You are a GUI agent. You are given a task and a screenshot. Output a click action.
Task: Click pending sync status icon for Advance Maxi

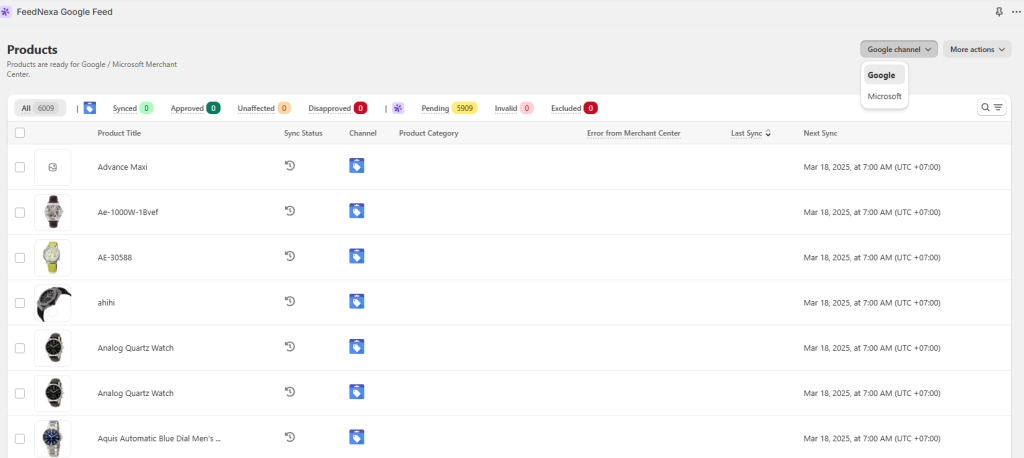click(290, 165)
